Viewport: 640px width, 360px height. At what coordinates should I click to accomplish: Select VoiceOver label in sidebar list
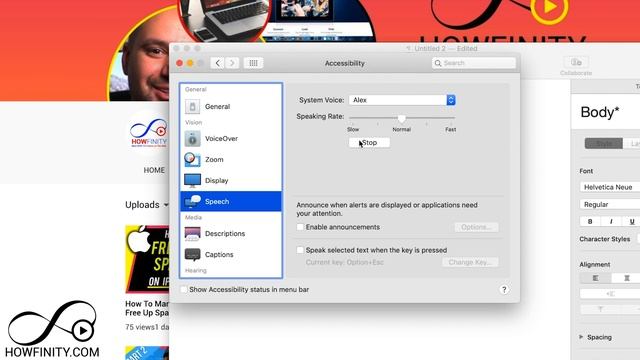222,139
